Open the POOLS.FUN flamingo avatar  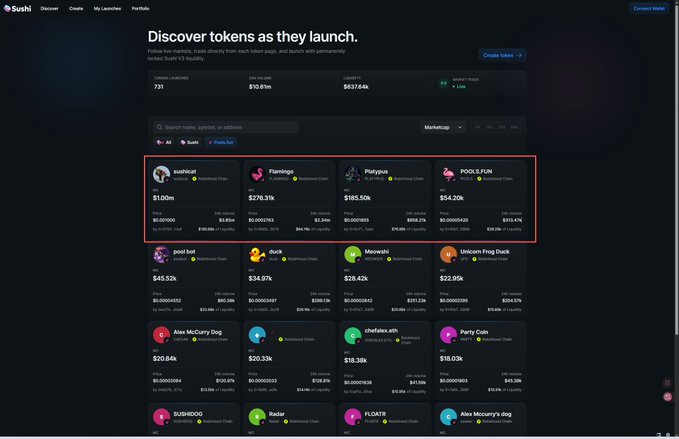pyautogui.click(x=448, y=174)
